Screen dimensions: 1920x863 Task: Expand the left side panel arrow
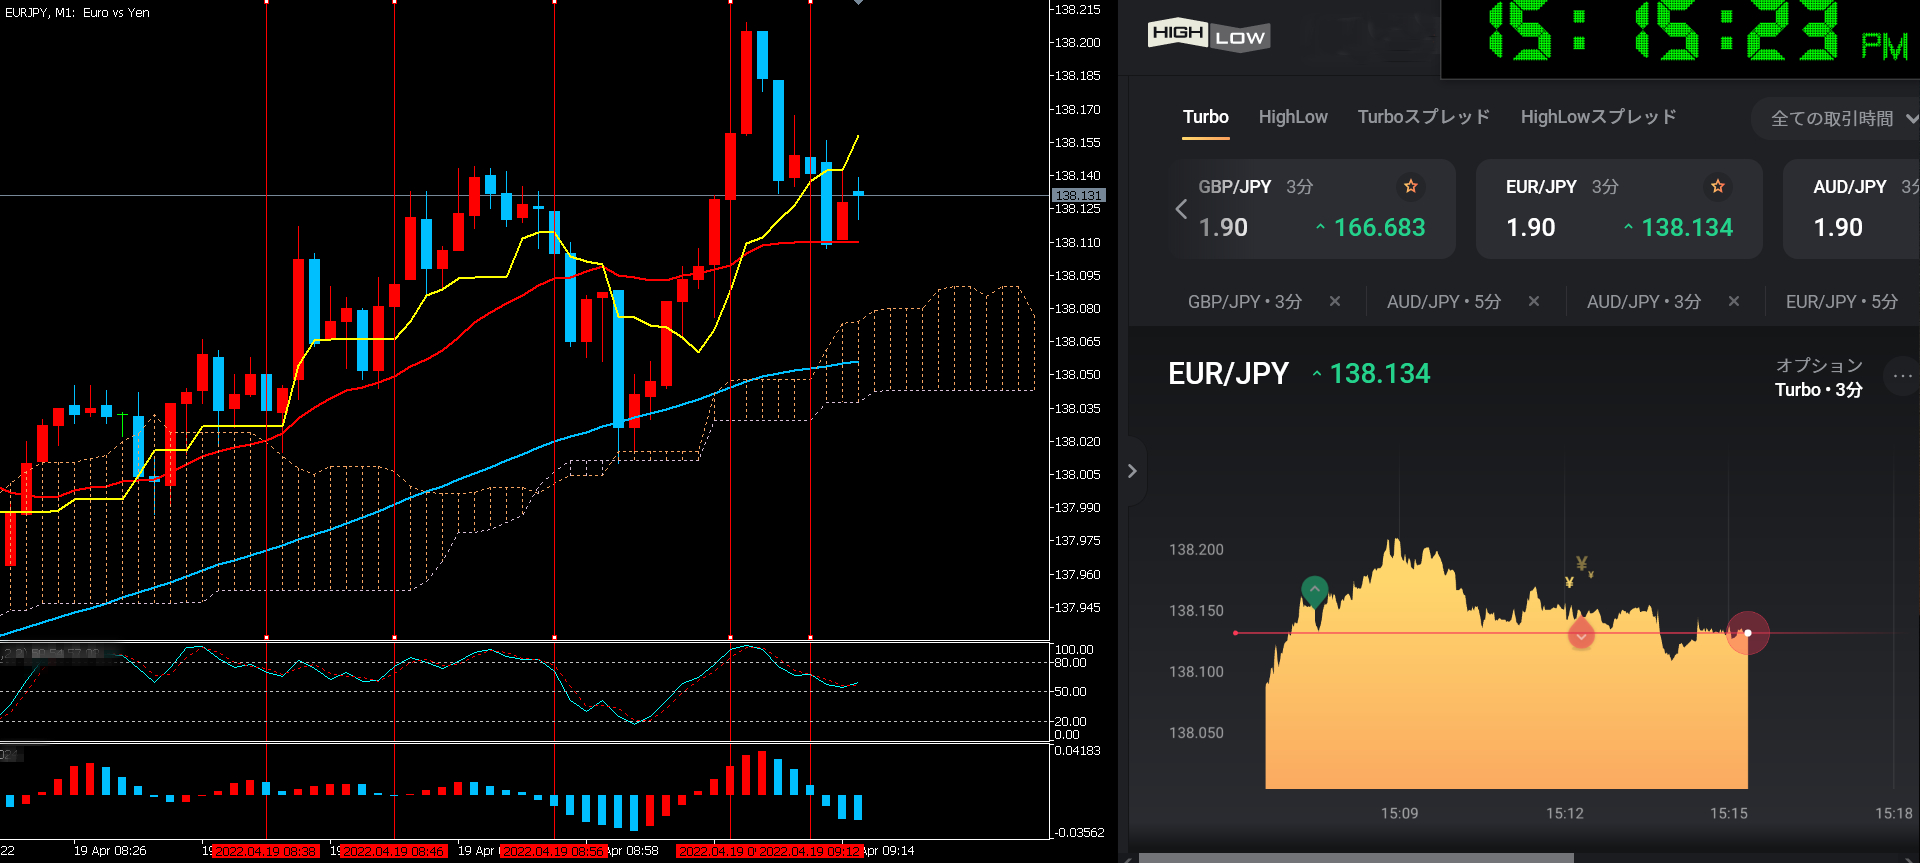[x=1132, y=471]
